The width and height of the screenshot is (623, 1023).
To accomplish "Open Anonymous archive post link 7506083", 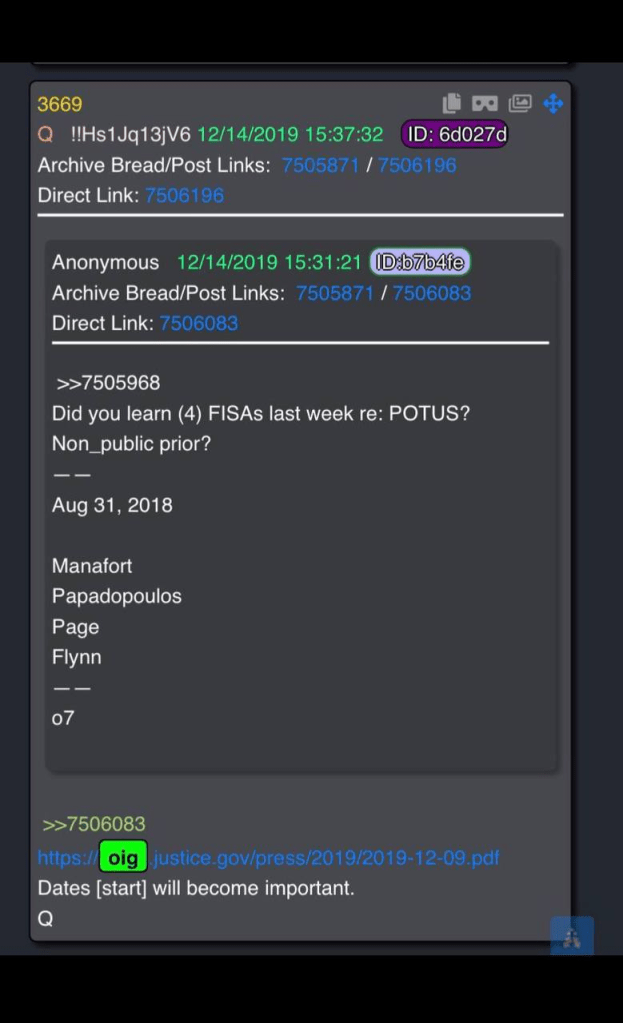I will (x=431, y=293).
